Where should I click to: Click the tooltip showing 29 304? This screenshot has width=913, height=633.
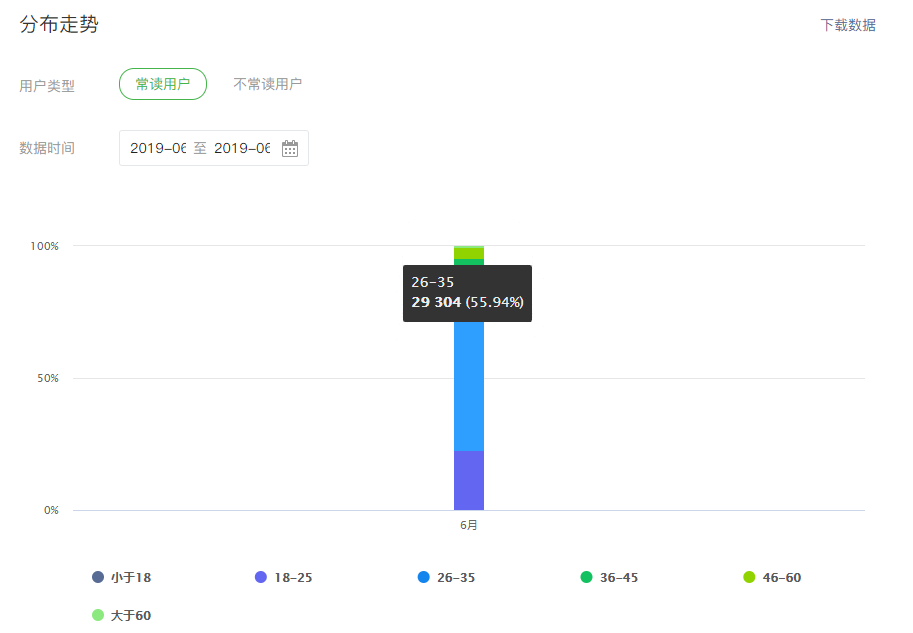coord(467,292)
